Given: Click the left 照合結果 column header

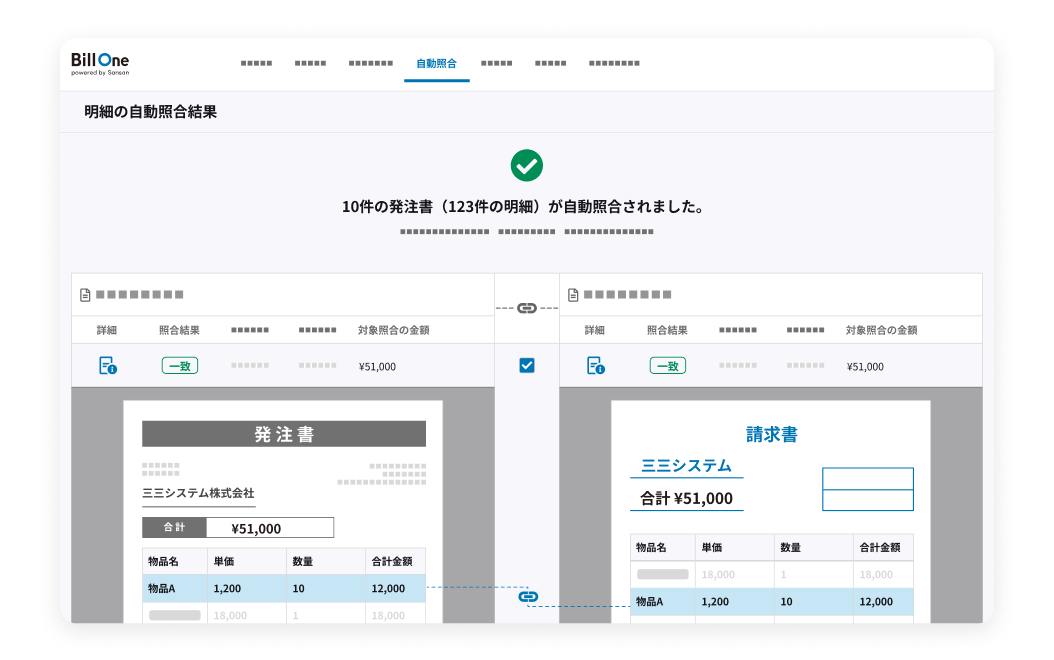Looking at the screenshot, I should (x=179, y=330).
